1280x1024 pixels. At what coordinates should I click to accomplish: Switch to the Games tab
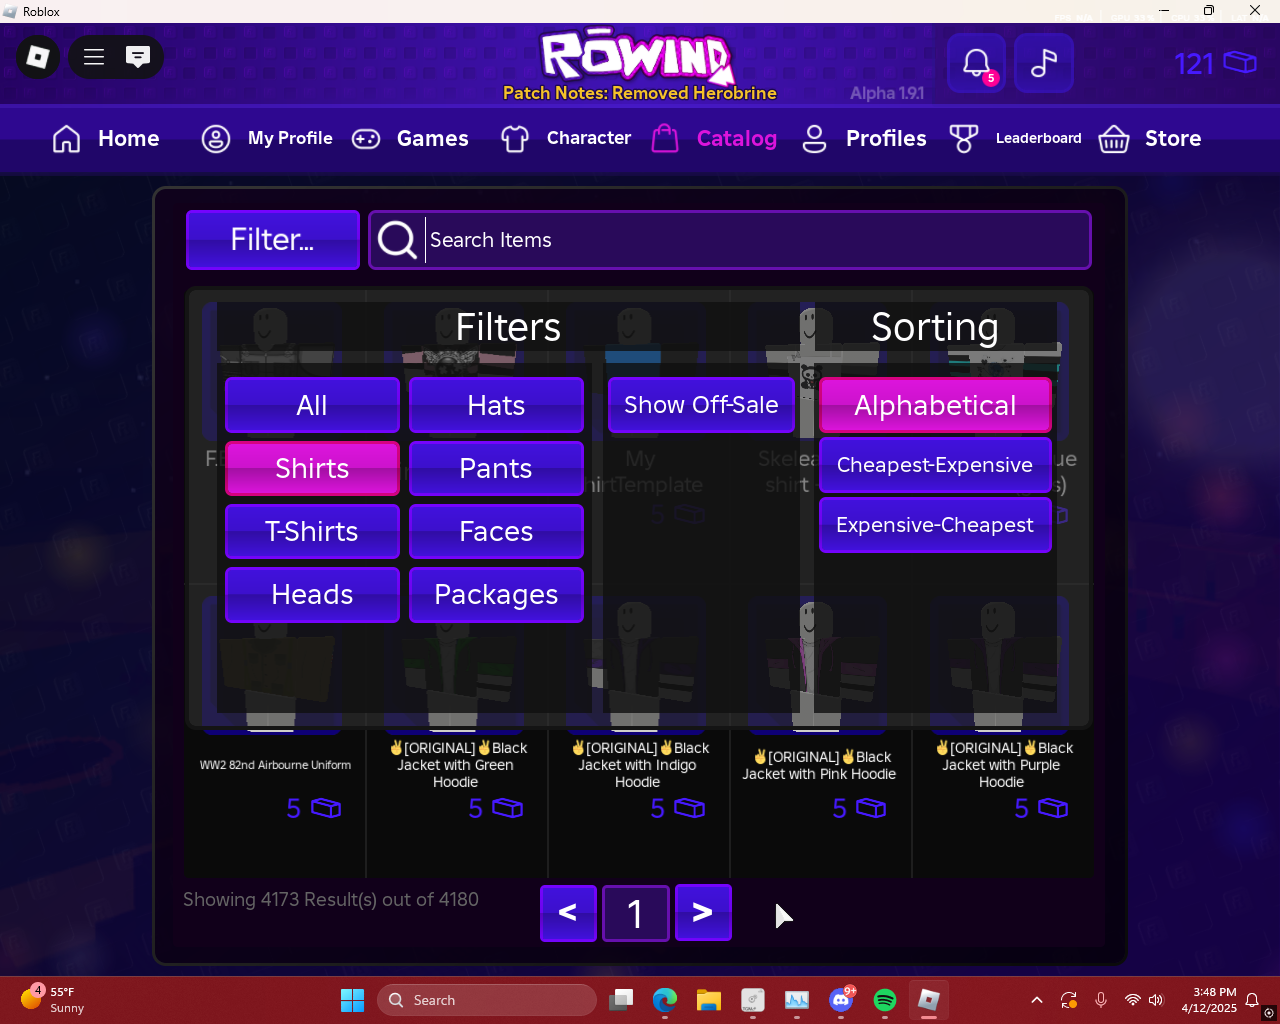[410, 138]
